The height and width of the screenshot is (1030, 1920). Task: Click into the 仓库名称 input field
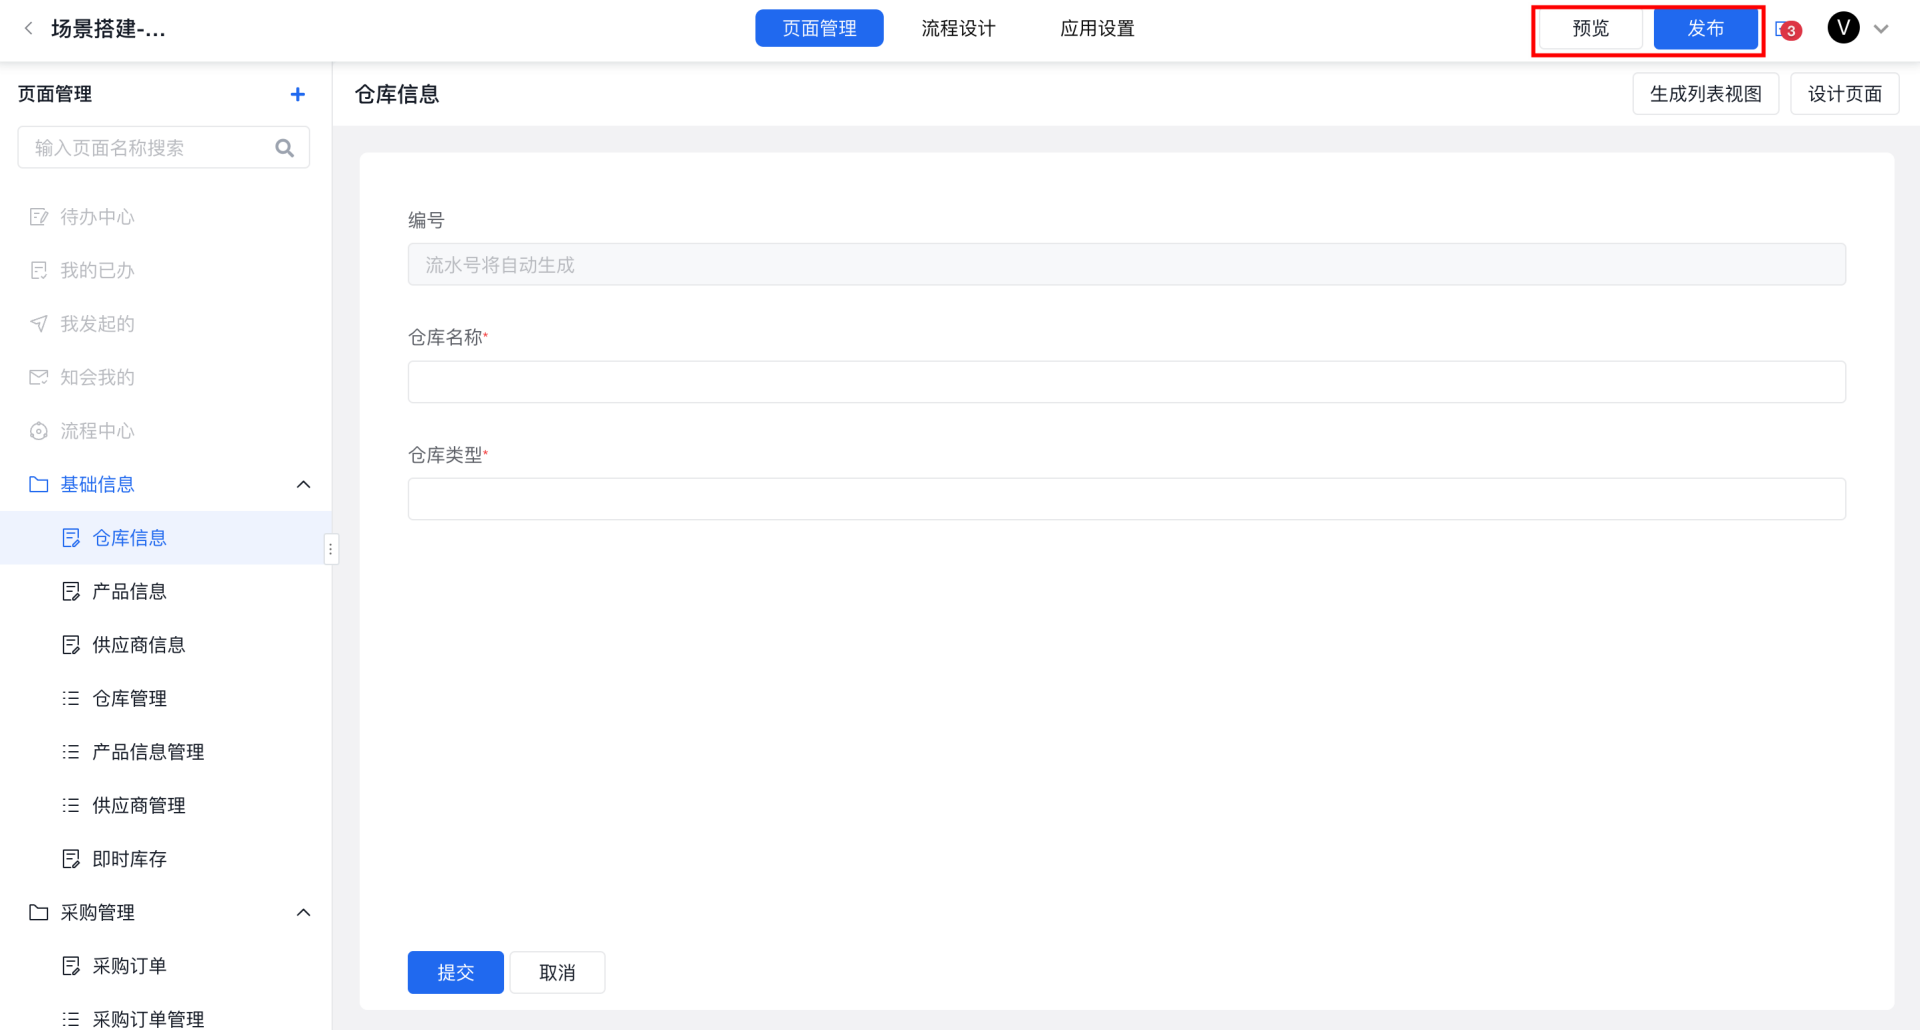coord(1126,382)
